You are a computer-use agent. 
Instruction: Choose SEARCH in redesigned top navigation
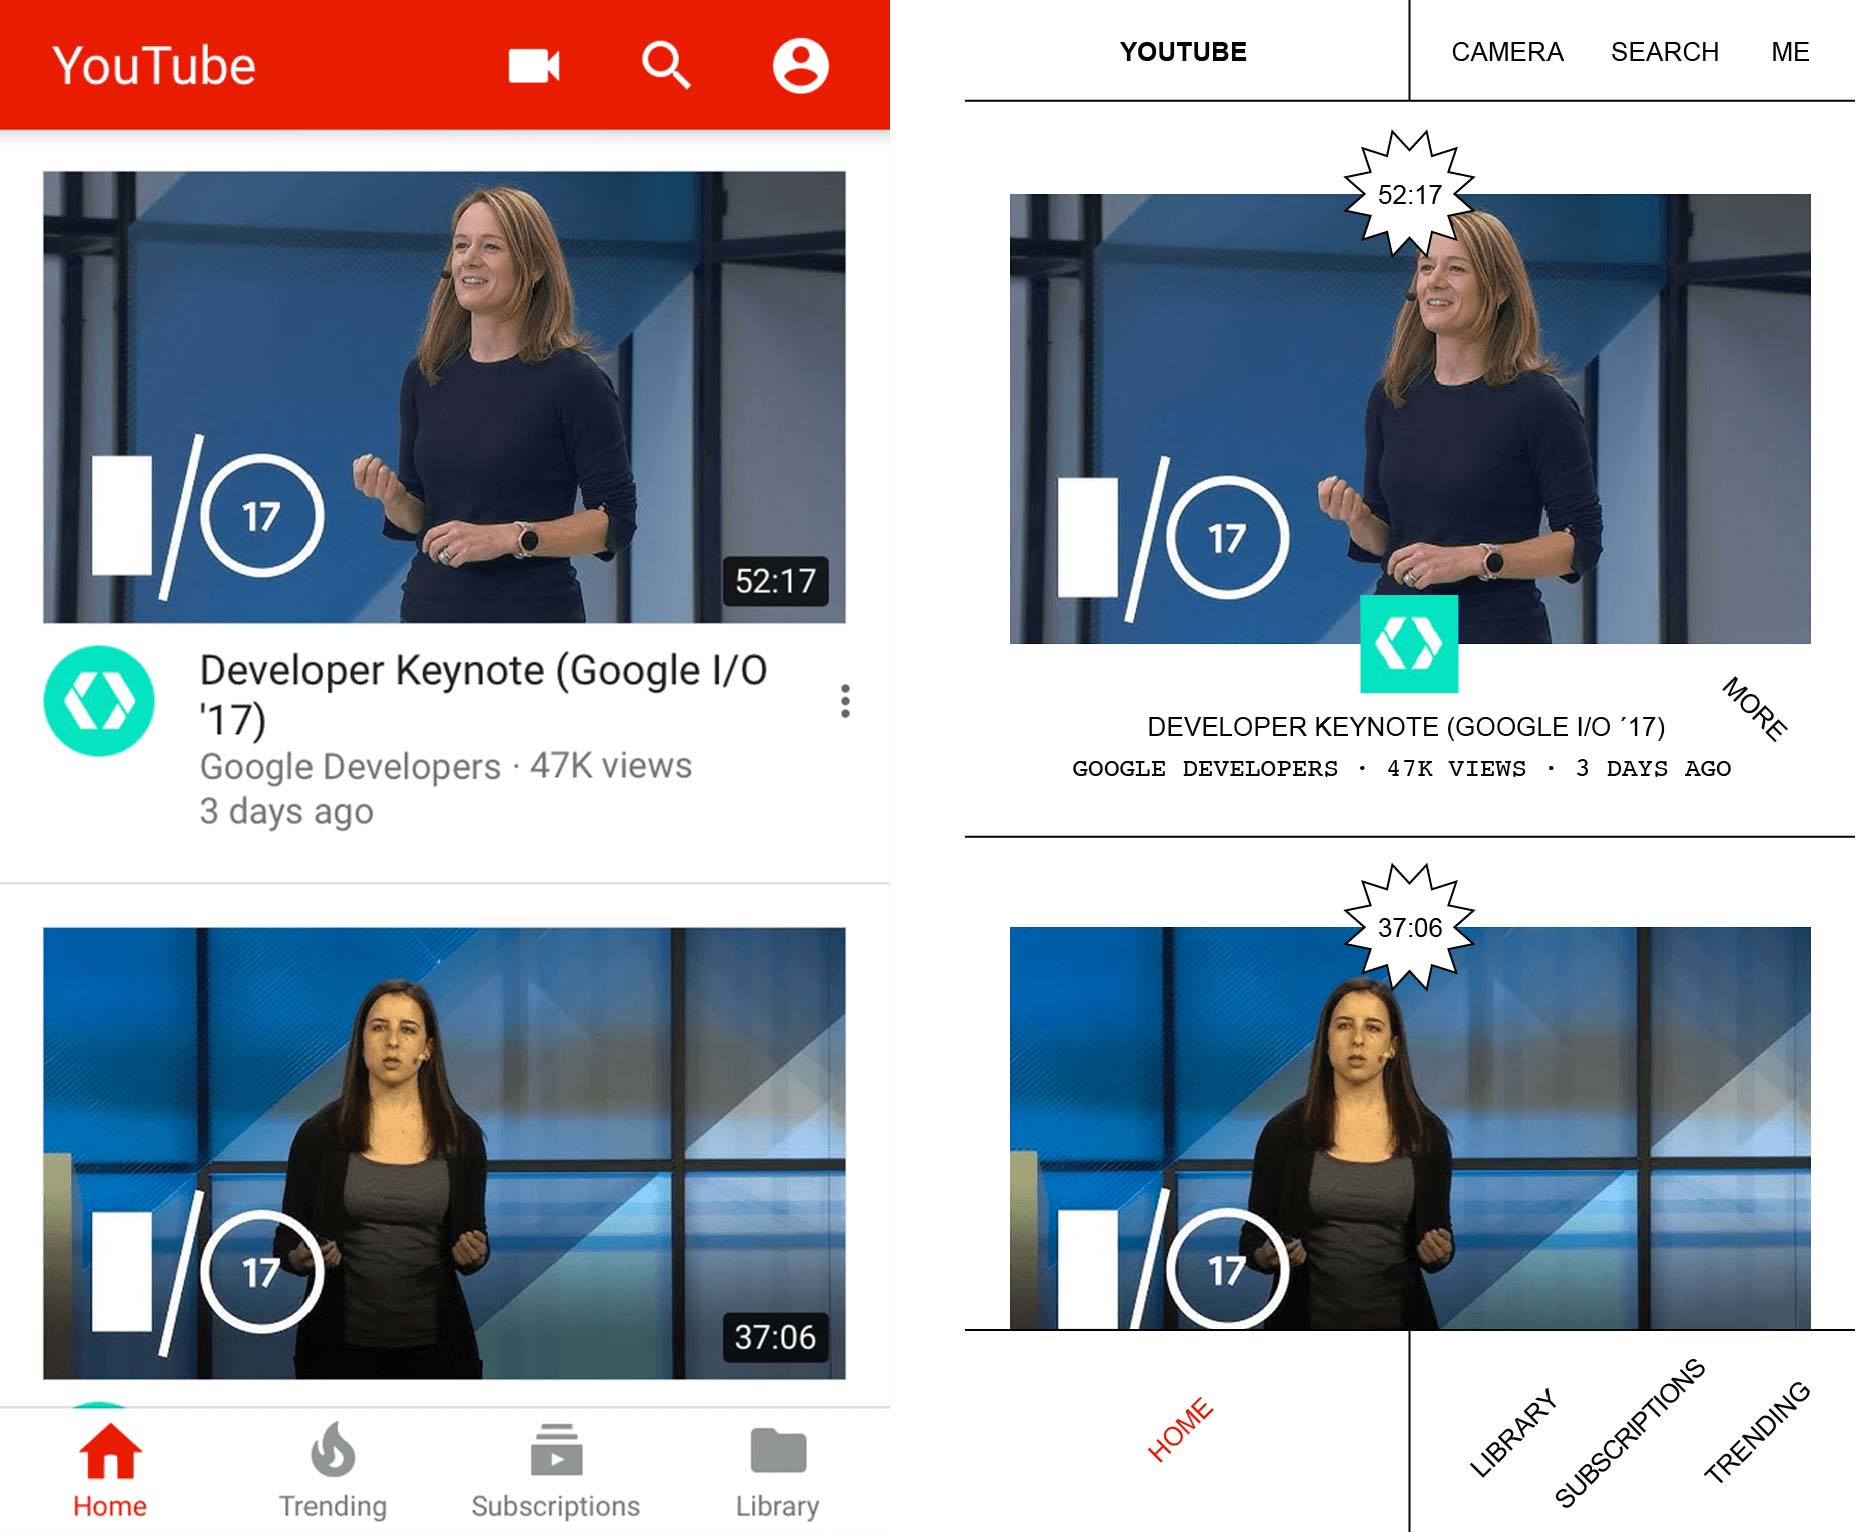tap(1664, 52)
